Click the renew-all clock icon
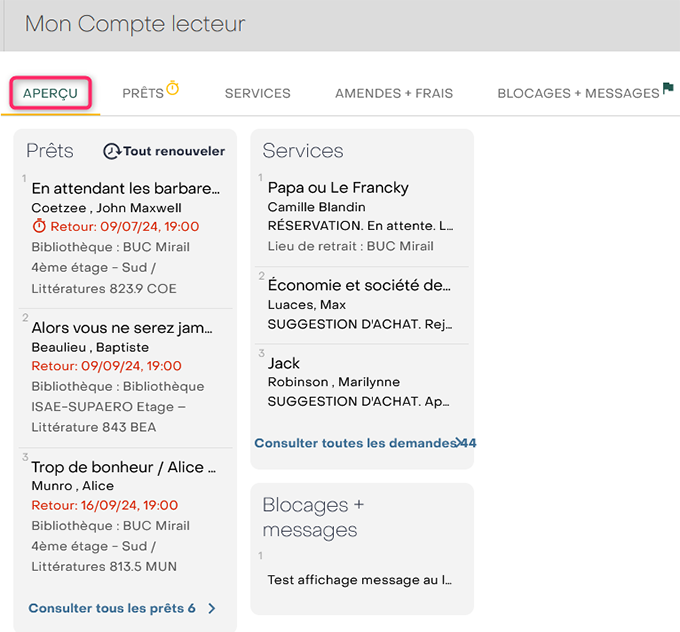The image size is (680, 632). (x=112, y=151)
